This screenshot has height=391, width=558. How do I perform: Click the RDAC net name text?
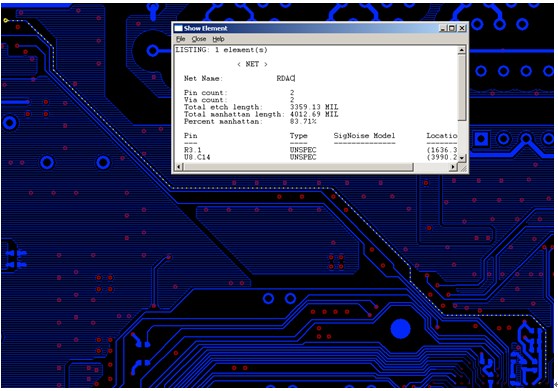tap(285, 78)
